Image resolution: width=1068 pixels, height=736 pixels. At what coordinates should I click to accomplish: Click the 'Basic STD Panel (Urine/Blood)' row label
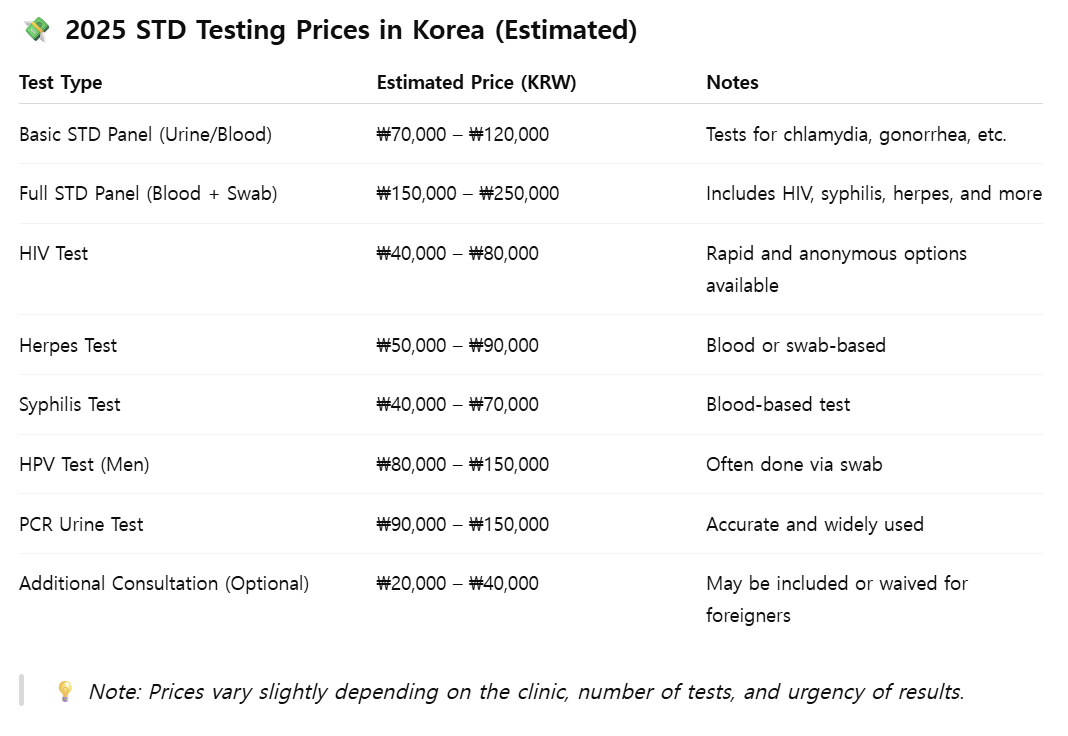click(x=146, y=134)
